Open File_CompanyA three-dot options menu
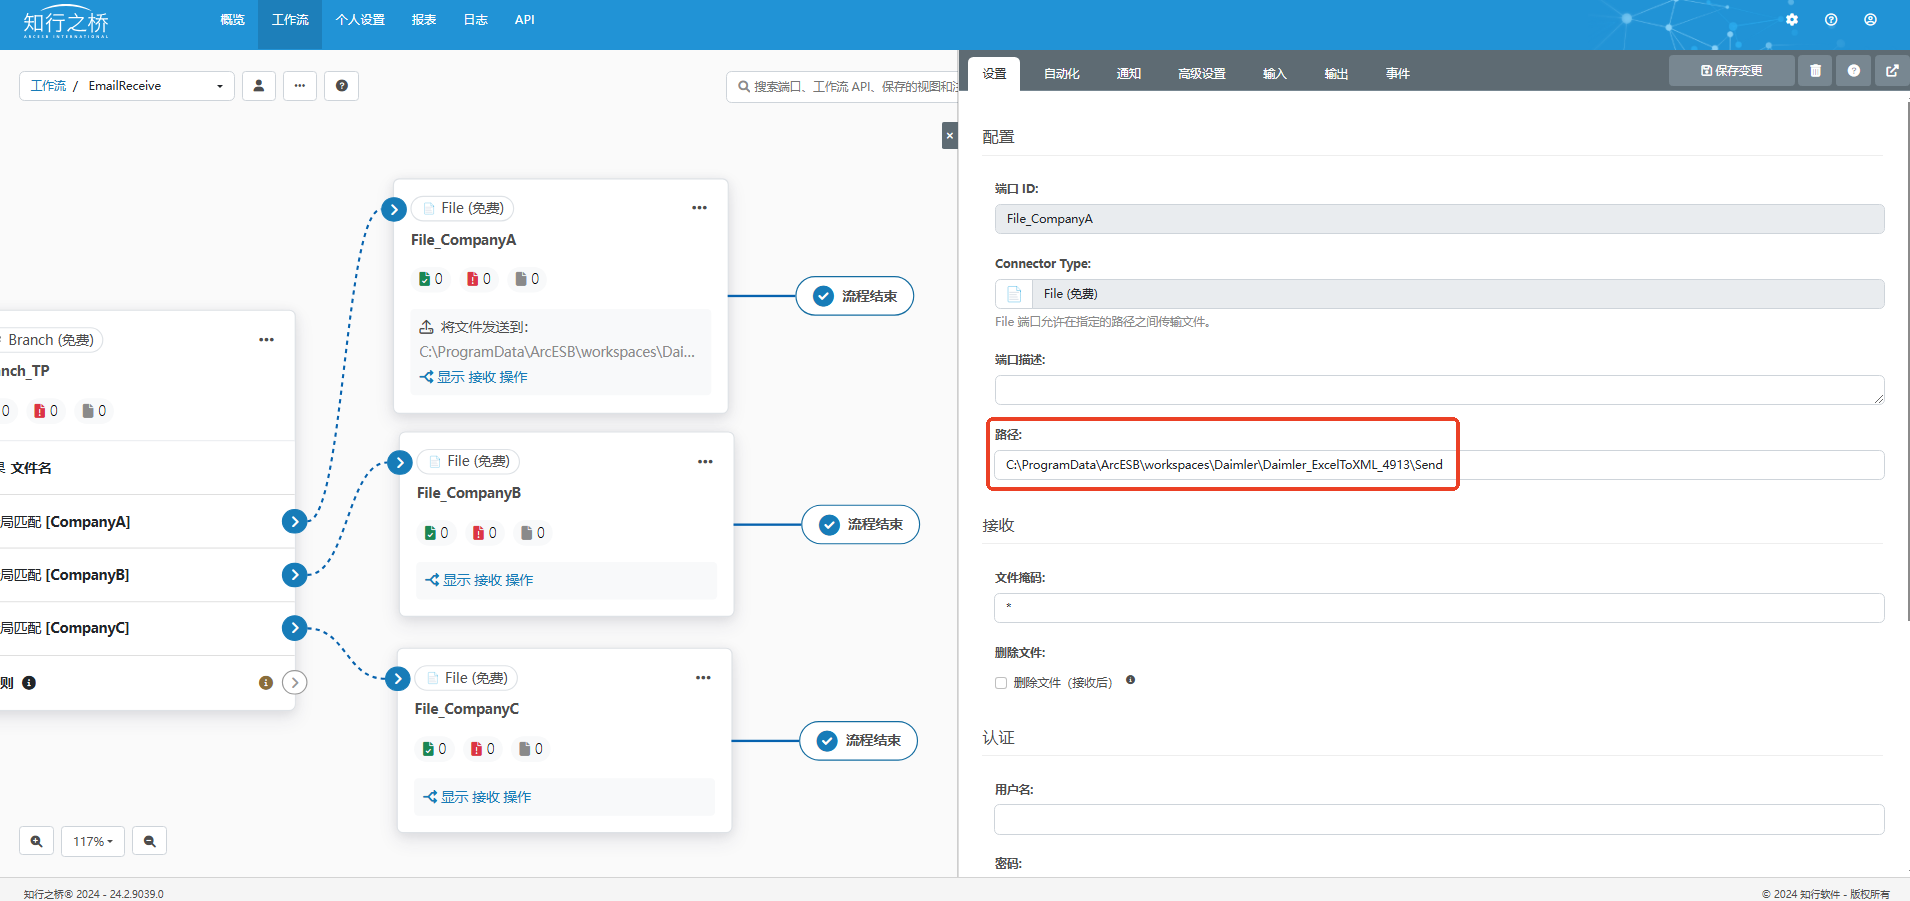 point(699,208)
